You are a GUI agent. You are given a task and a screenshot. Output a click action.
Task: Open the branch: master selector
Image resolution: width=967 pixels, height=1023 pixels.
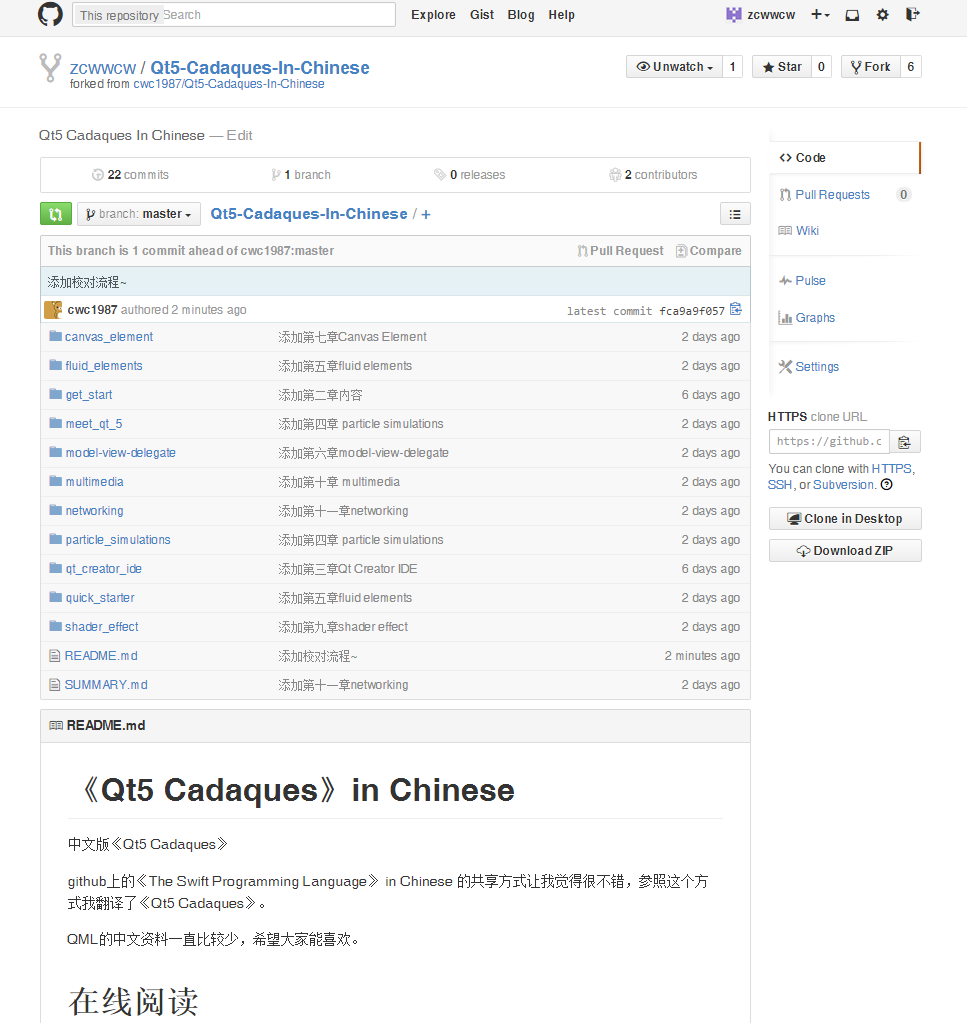click(138, 214)
